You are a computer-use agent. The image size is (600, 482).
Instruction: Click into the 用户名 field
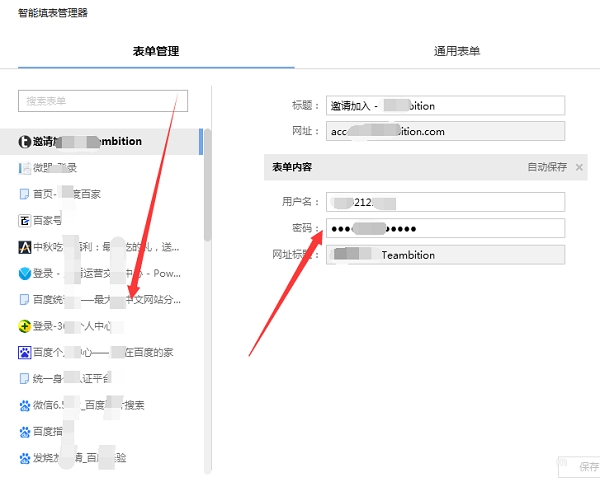(x=445, y=202)
